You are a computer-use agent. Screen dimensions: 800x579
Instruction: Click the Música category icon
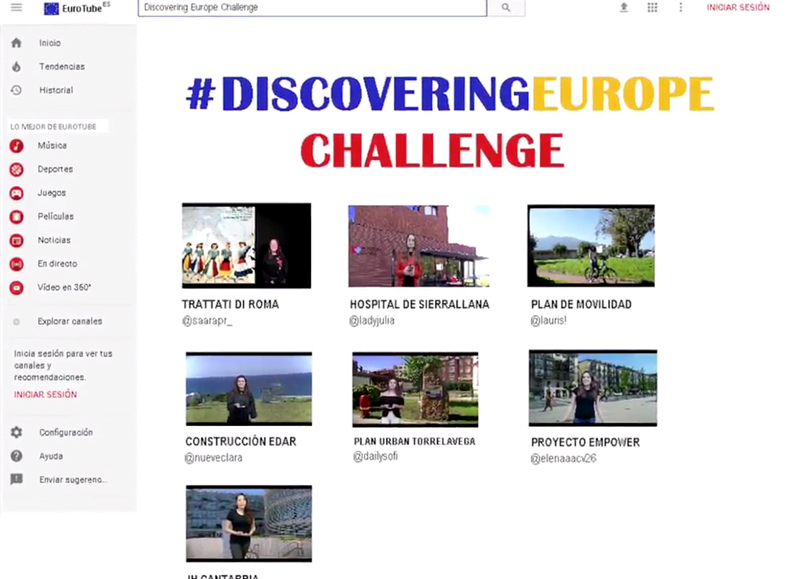click(16, 146)
